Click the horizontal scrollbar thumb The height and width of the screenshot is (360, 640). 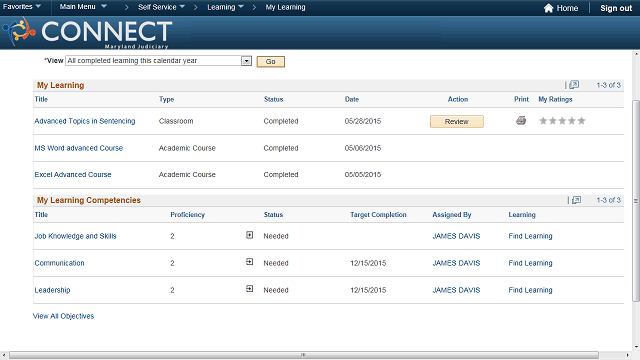[304, 355]
